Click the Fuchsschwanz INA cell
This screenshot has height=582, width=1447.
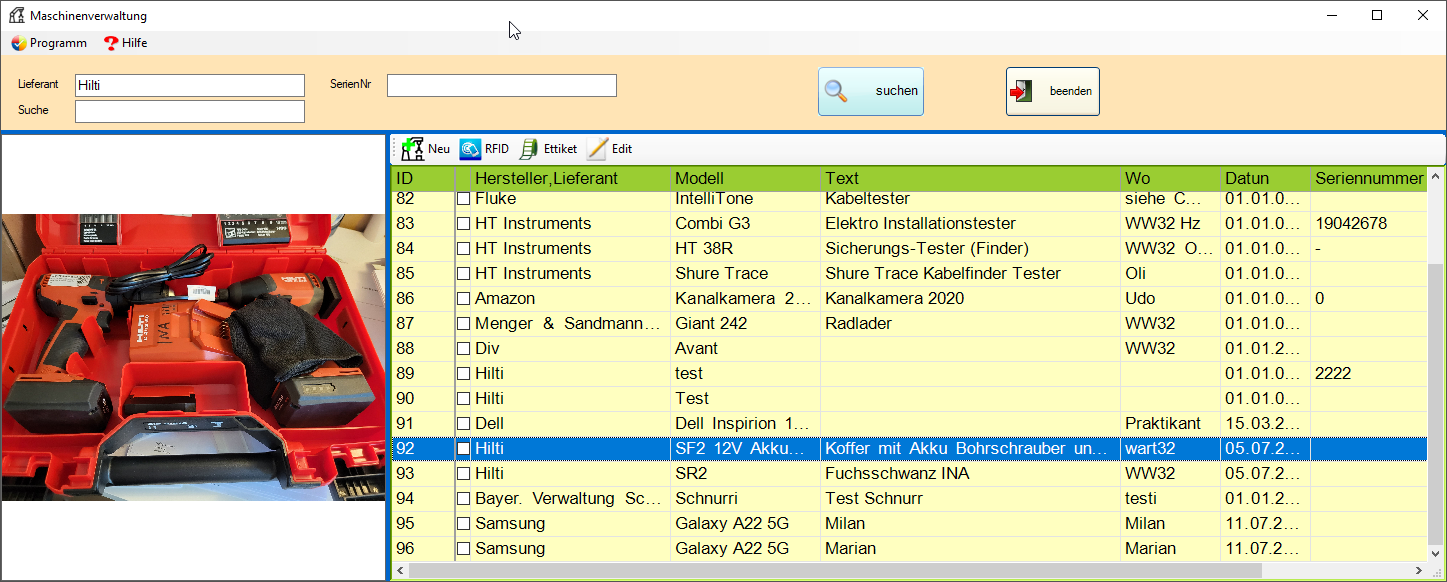pyautogui.click(x=970, y=474)
